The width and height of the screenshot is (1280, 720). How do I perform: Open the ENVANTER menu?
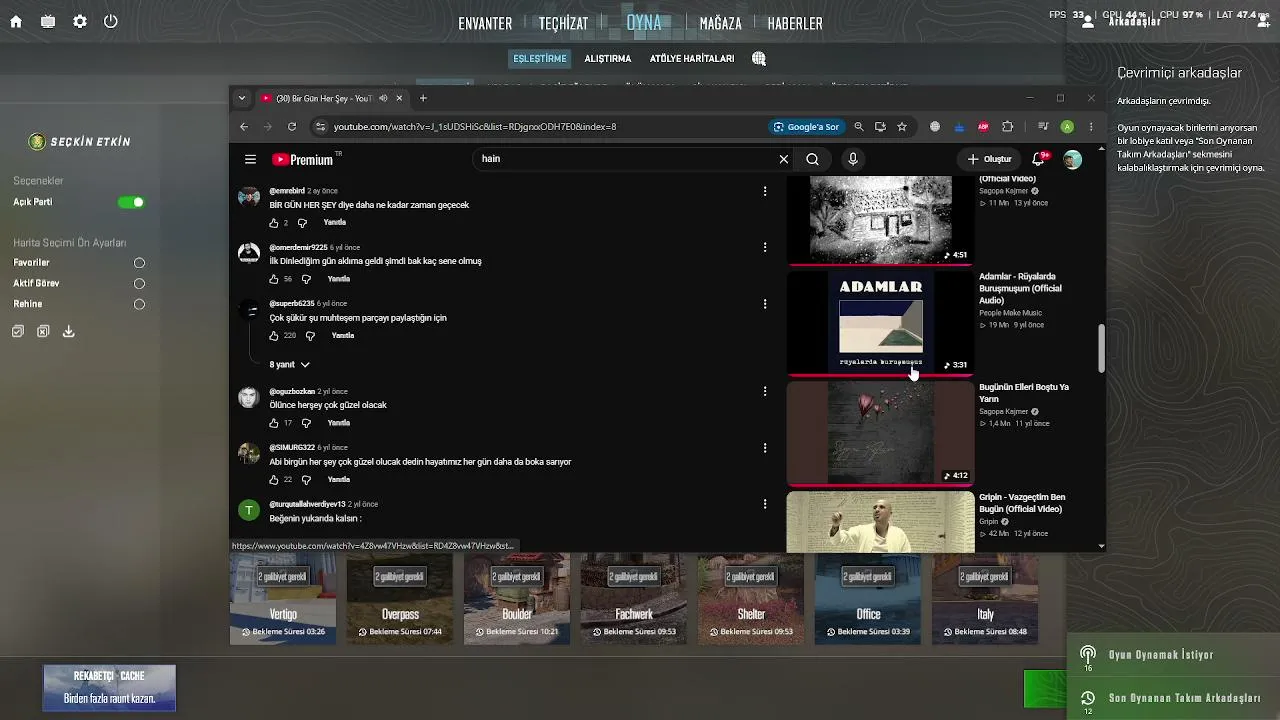pyautogui.click(x=485, y=23)
